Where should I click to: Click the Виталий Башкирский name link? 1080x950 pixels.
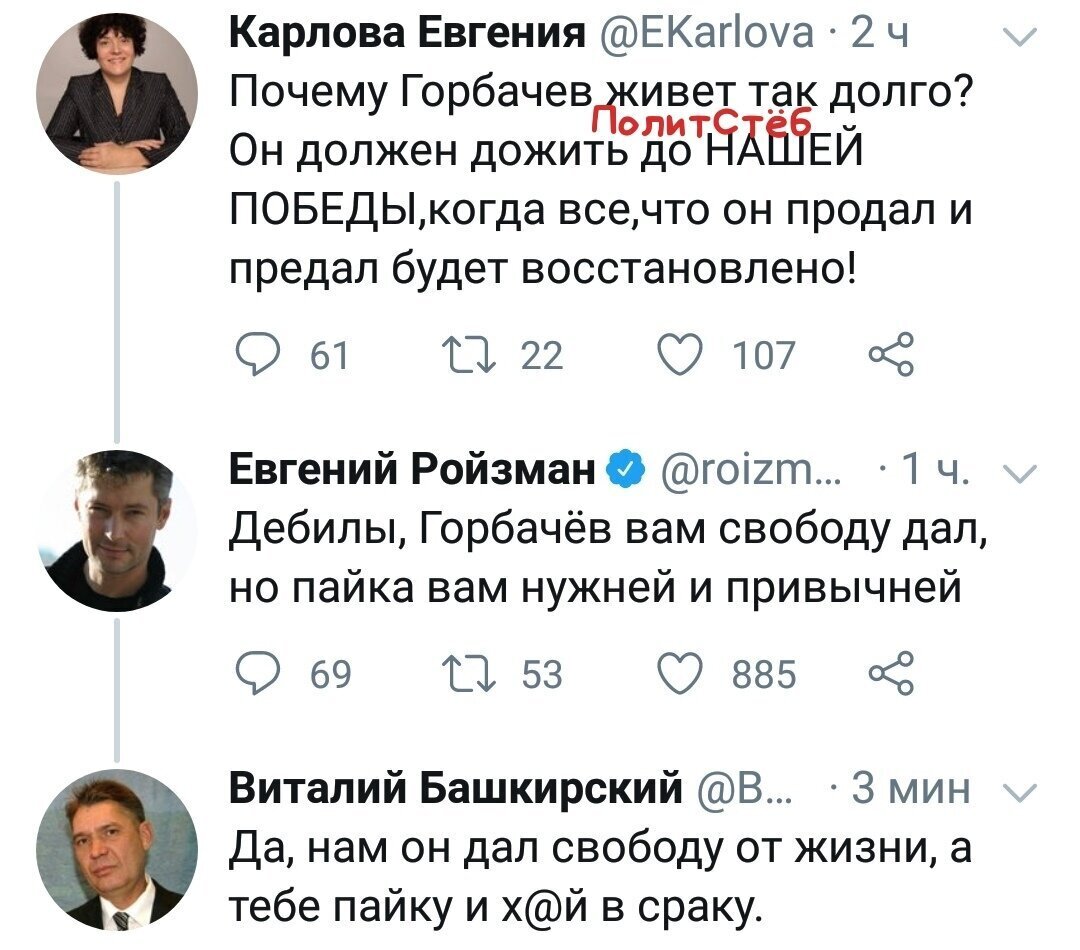pyautogui.click(x=455, y=788)
